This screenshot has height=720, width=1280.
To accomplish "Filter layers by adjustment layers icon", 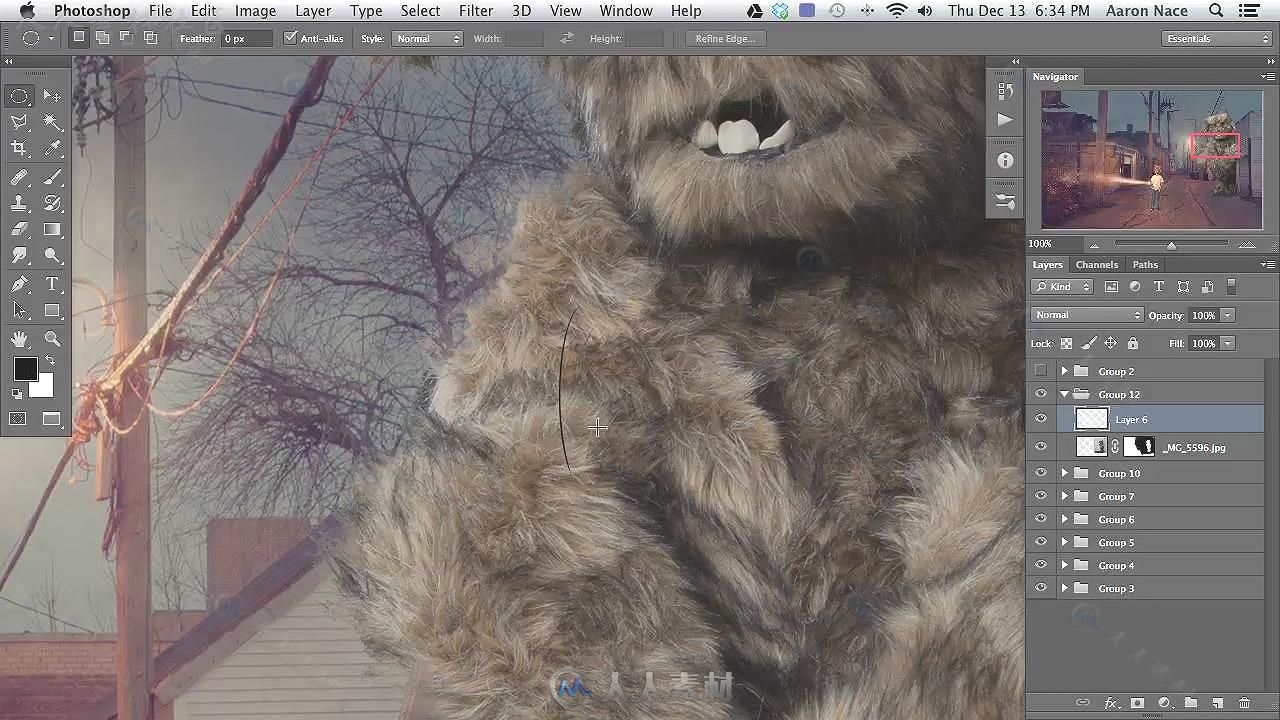I will pyautogui.click(x=1135, y=287).
